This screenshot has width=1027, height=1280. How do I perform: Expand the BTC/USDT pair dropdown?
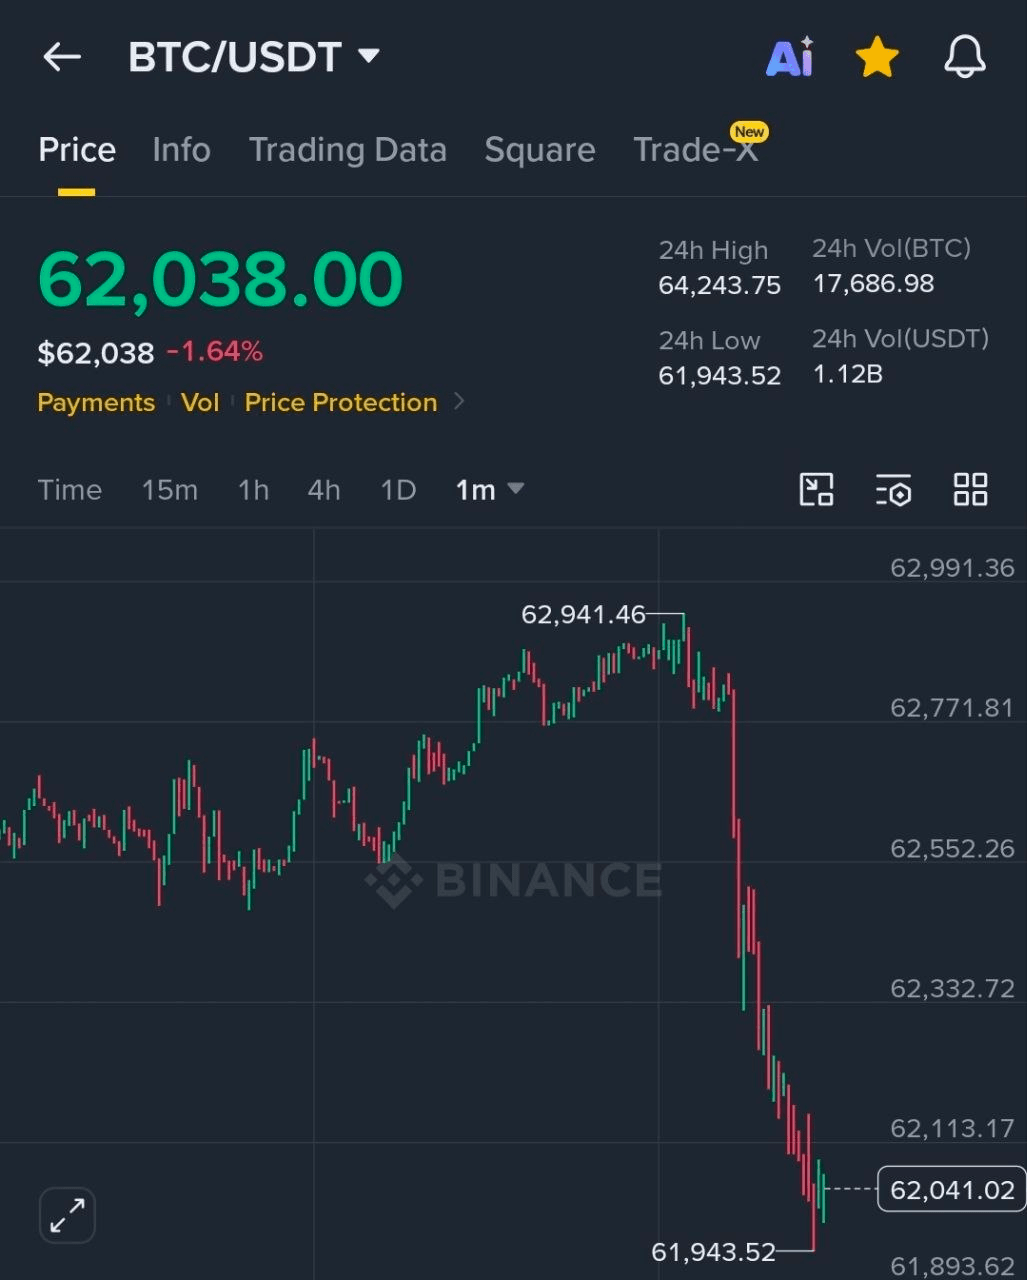click(369, 56)
